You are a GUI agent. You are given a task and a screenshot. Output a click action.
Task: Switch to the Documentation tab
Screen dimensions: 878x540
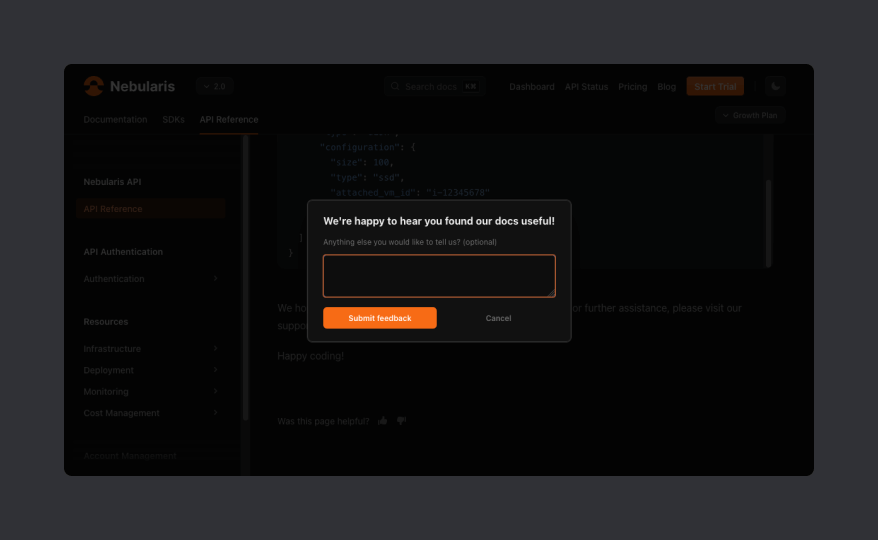click(x=115, y=119)
